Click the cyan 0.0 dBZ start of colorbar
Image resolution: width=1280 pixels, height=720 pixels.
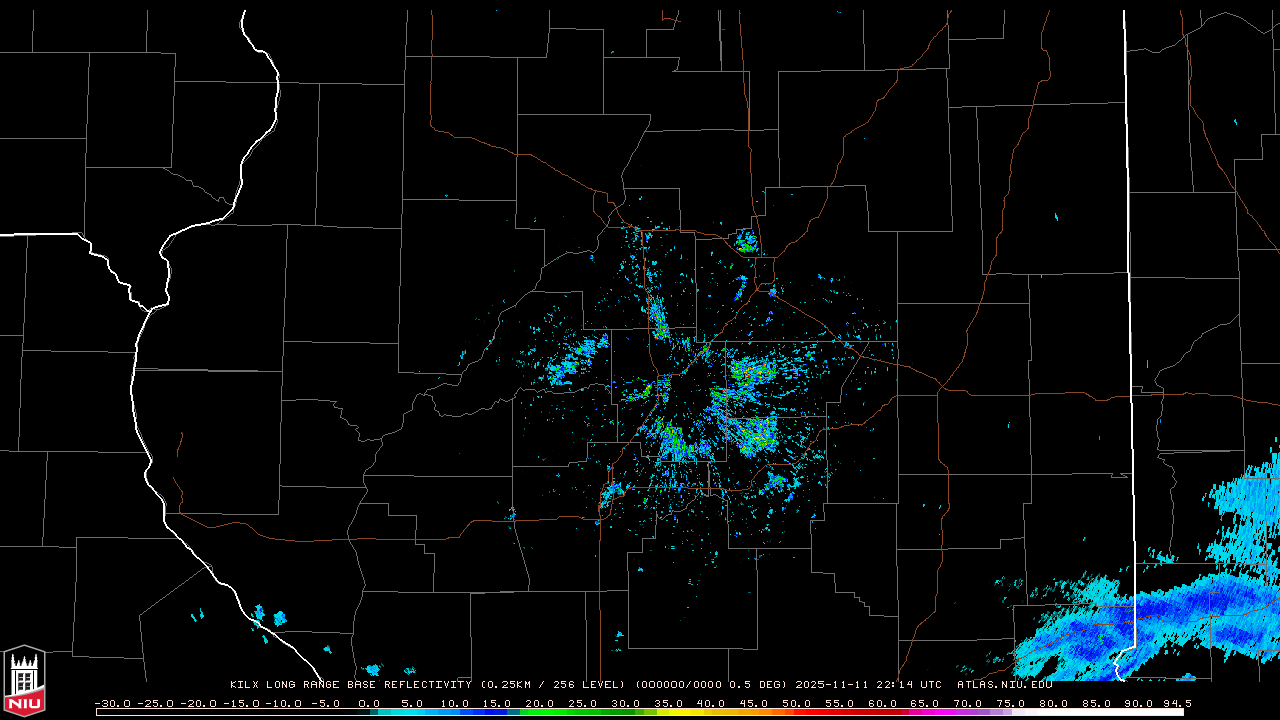click(372, 712)
